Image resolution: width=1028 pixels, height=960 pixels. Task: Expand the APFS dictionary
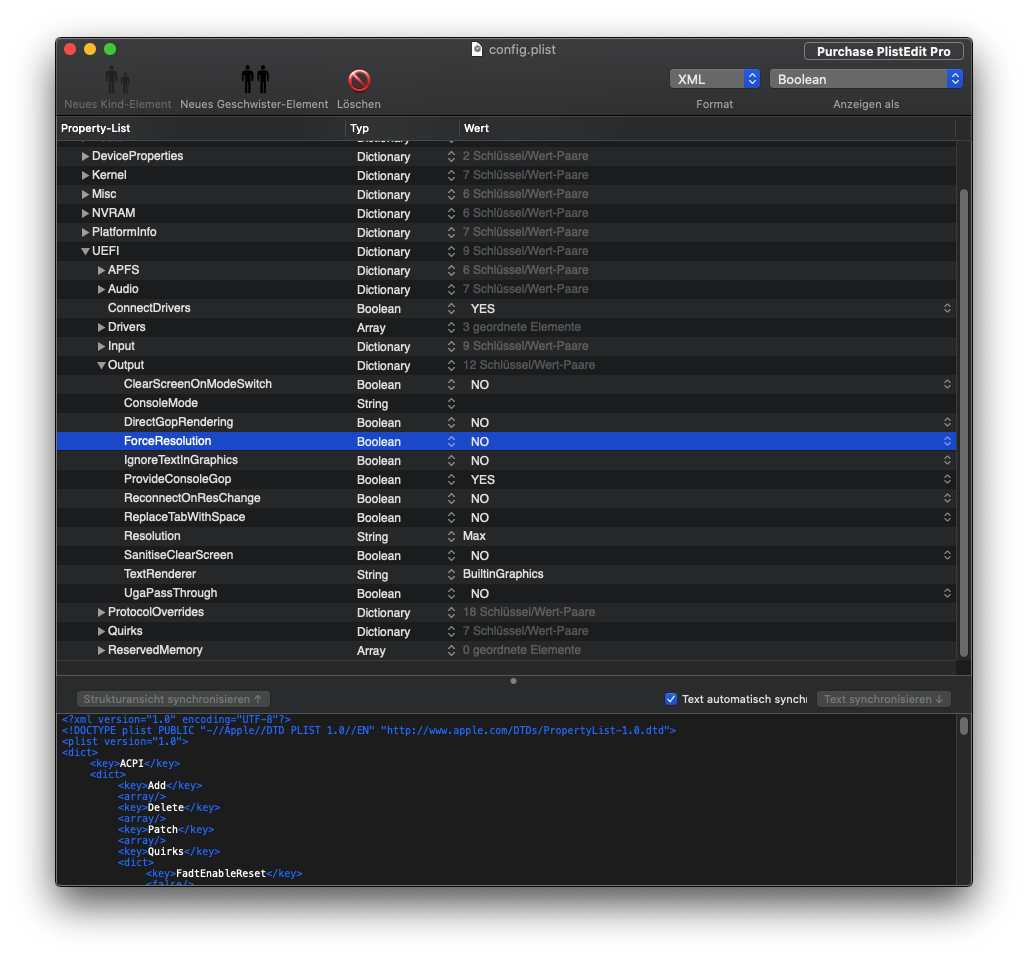pos(101,270)
